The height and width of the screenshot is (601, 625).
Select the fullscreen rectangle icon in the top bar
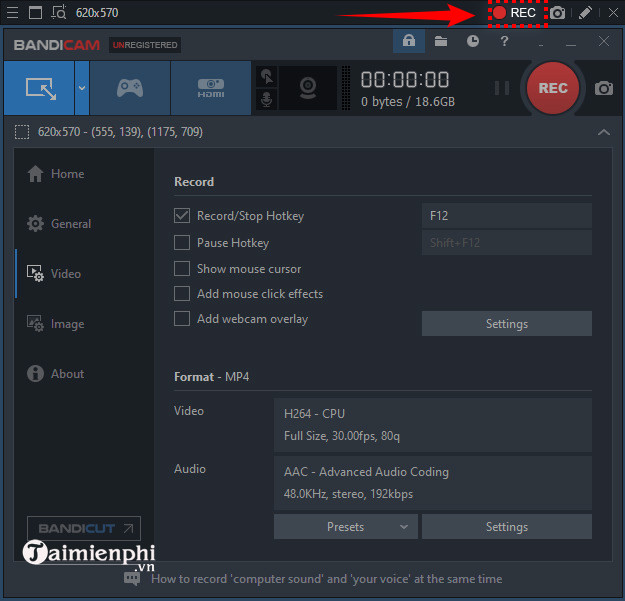pos(35,13)
